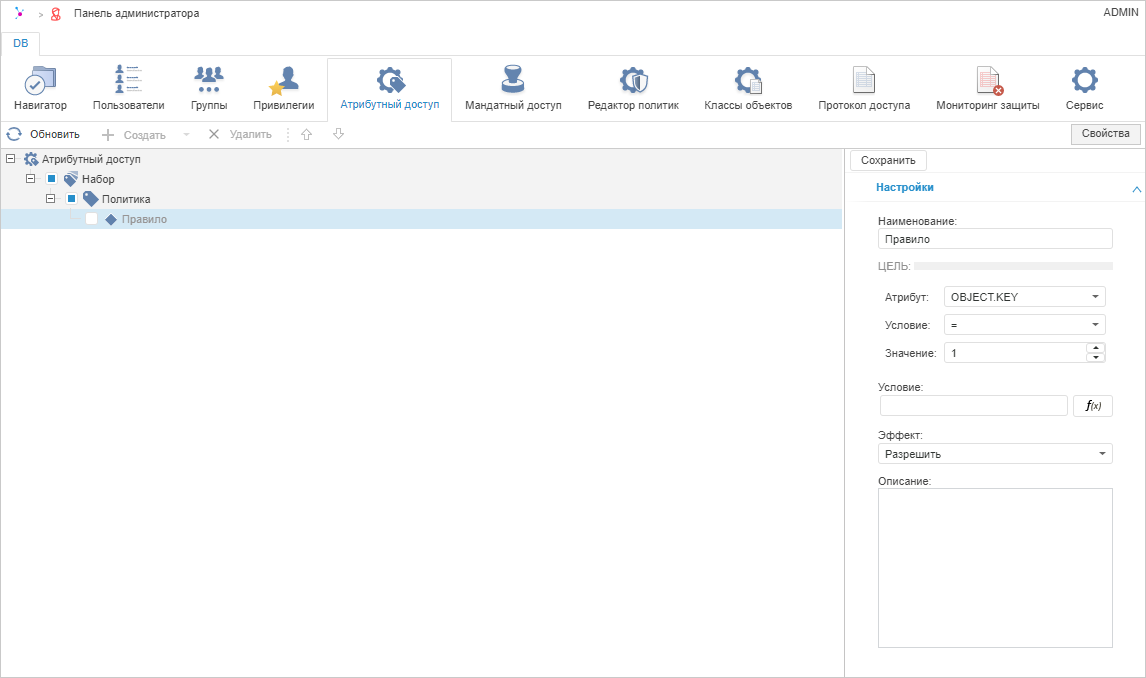This screenshot has height=678, width=1146.
Task: Open the Навигатор section icon
Action: (x=40, y=81)
